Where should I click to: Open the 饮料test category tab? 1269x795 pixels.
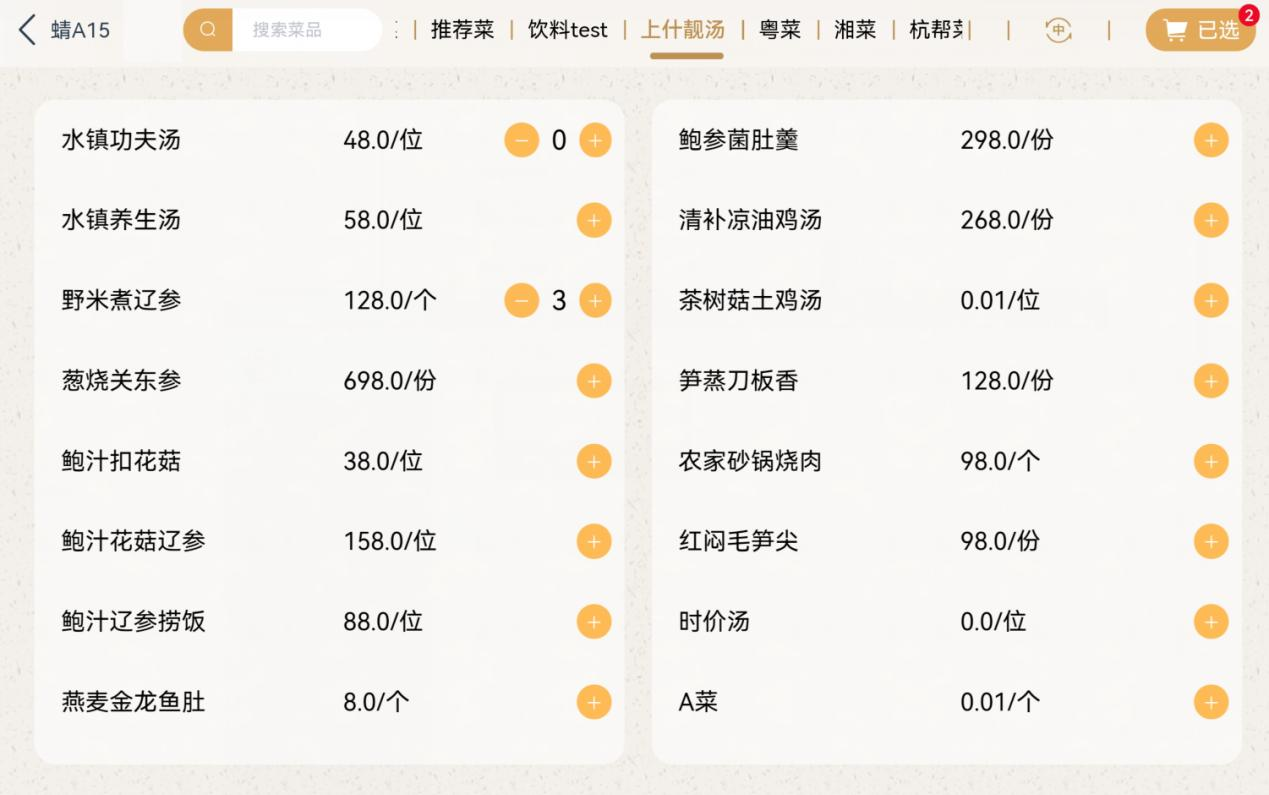coord(568,30)
